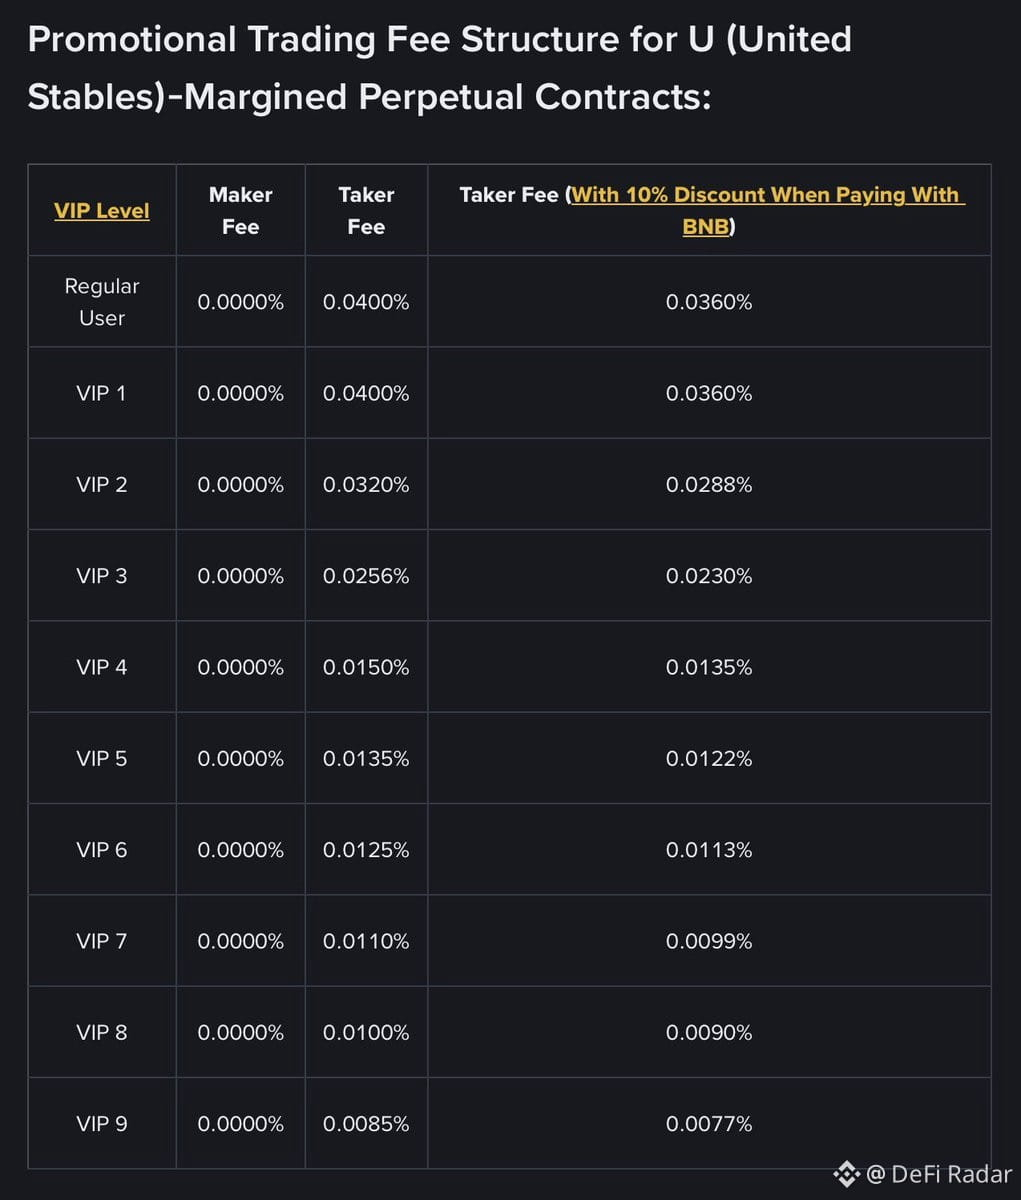Click the DeFi Radar watermark text
This screenshot has width=1021, height=1200.
[939, 1174]
